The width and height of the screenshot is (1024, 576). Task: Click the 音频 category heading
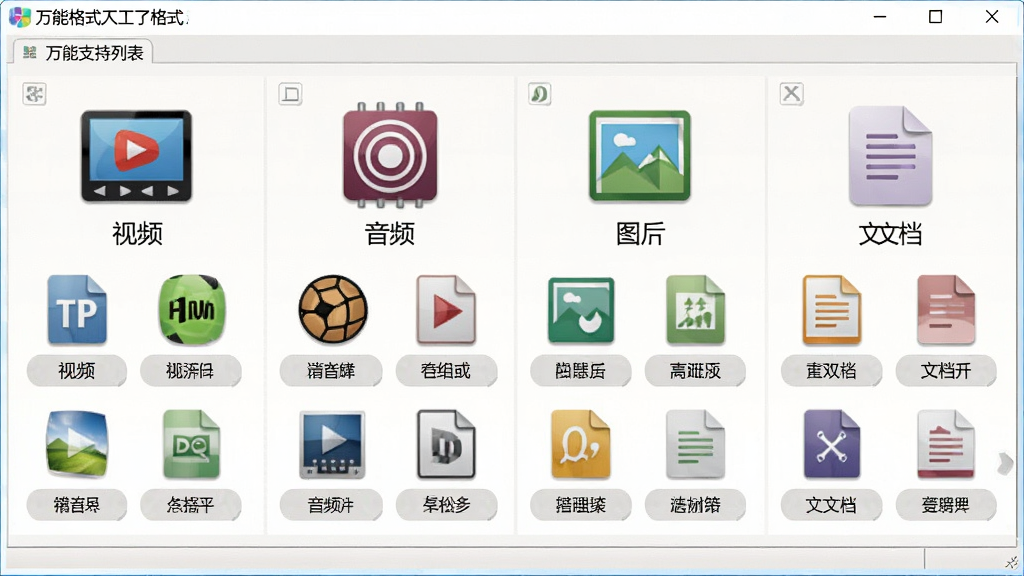click(389, 233)
